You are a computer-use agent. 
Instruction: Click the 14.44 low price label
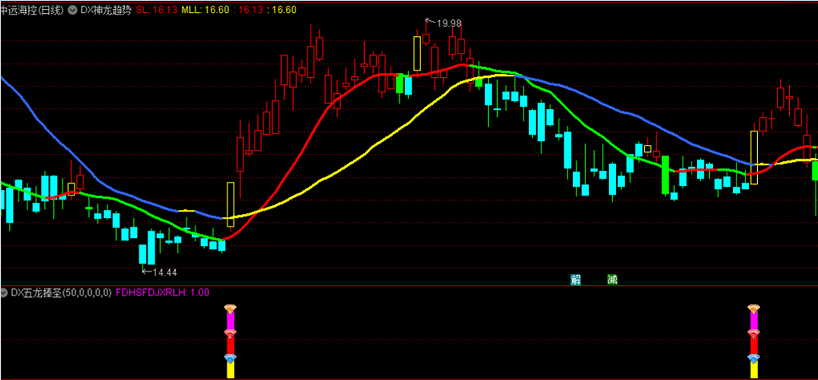coord(164,271)
